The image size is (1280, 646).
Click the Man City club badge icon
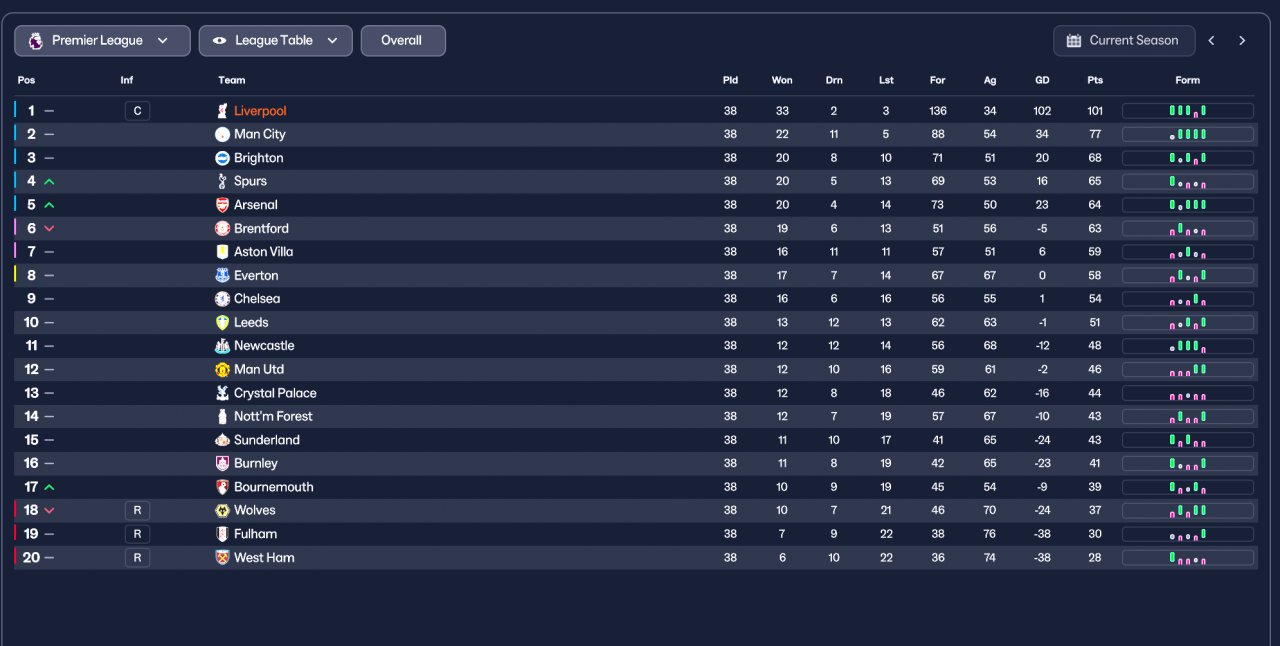222,134
